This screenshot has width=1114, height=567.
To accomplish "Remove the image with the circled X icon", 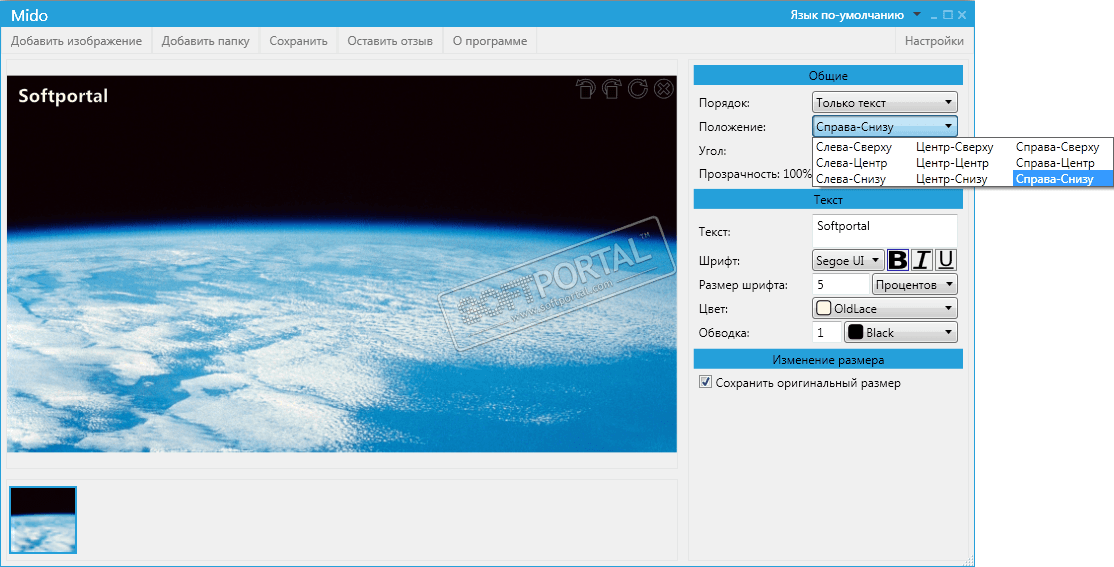I will [x=664, y=88].
